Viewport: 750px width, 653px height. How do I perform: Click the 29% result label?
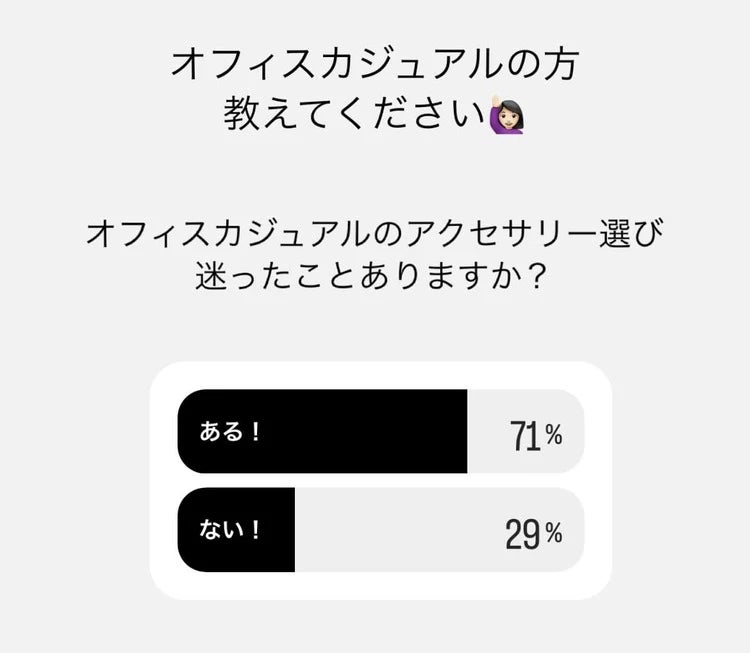pyautogui.click(x=534, y=534)
